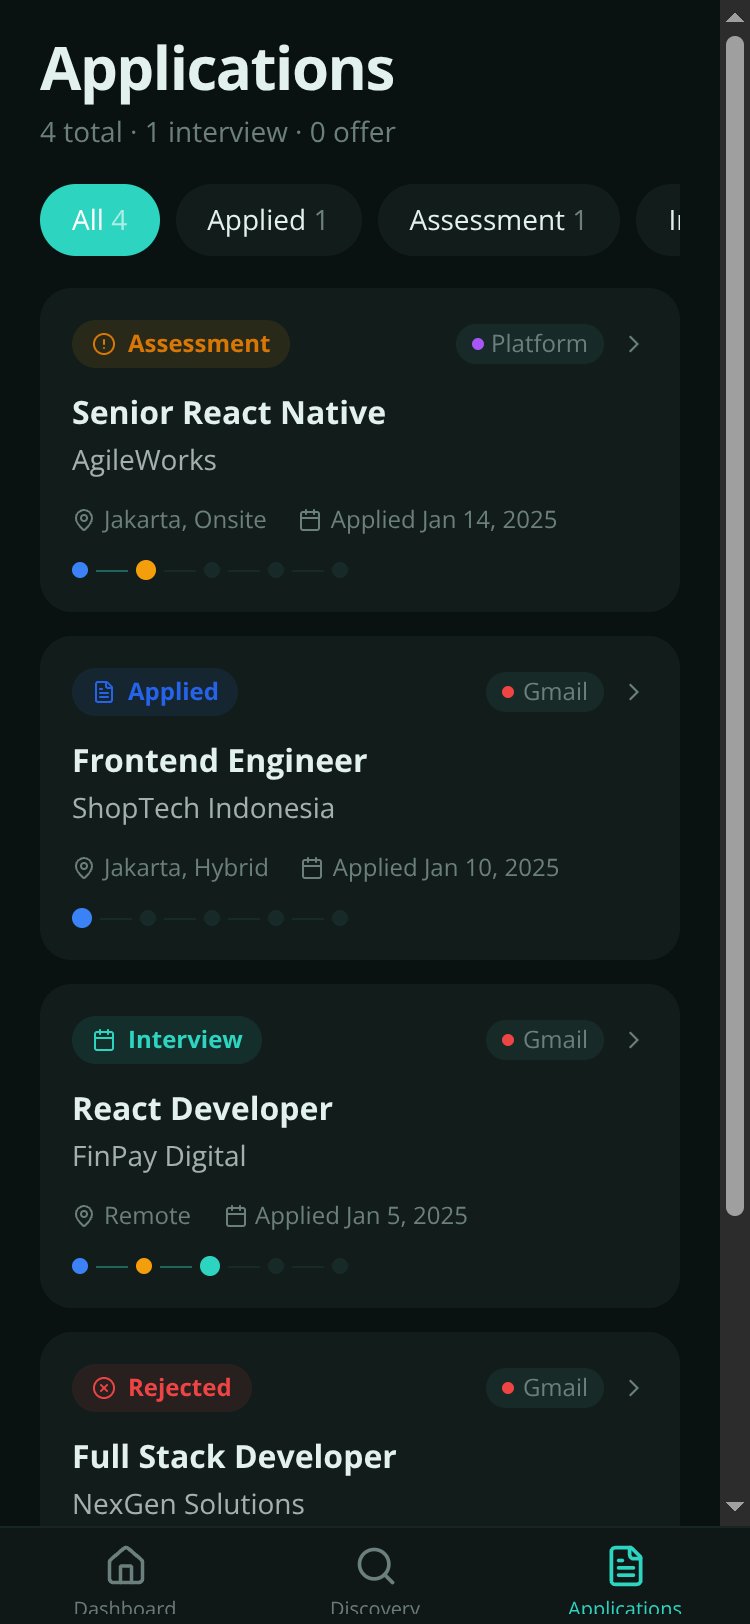Filter by Applied 1 chip
This screenshot has height=1624, width=750.
(268, 220)
